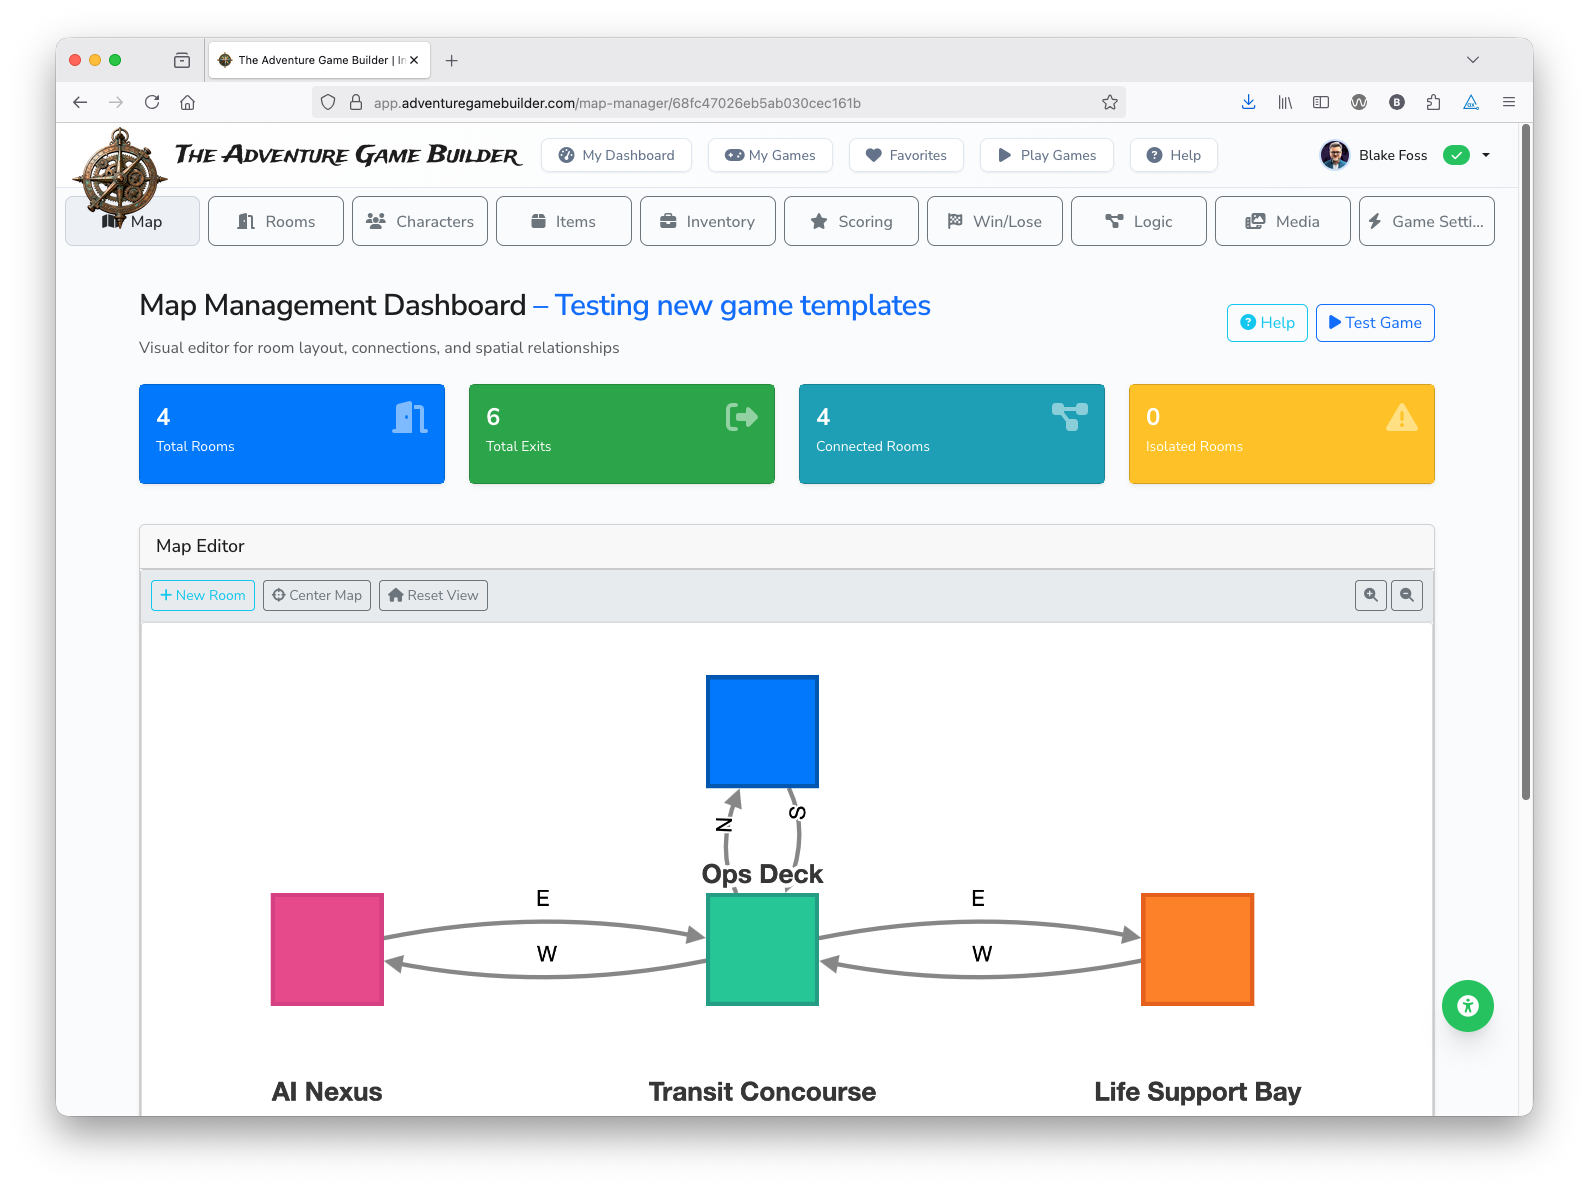
Task: Open browser extensions puzzle icon
Action: [x=1433, y=102]
